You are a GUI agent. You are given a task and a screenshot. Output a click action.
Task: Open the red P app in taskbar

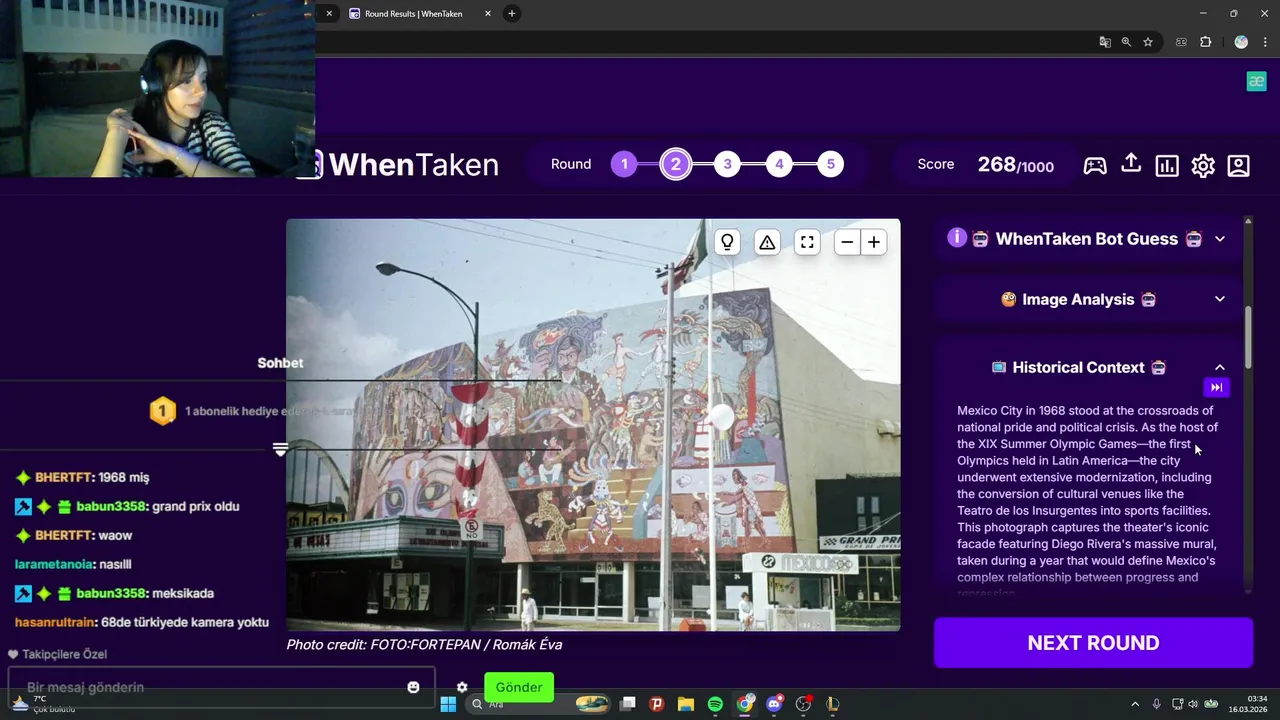pyautogui.click(x=657, y=704)
